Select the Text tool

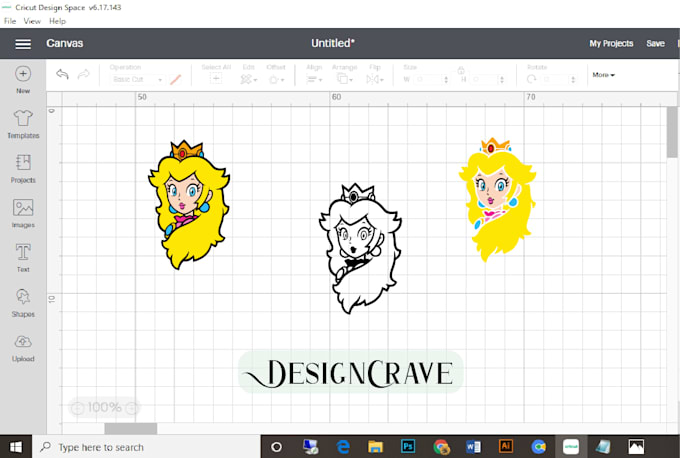tap(23, 252)
